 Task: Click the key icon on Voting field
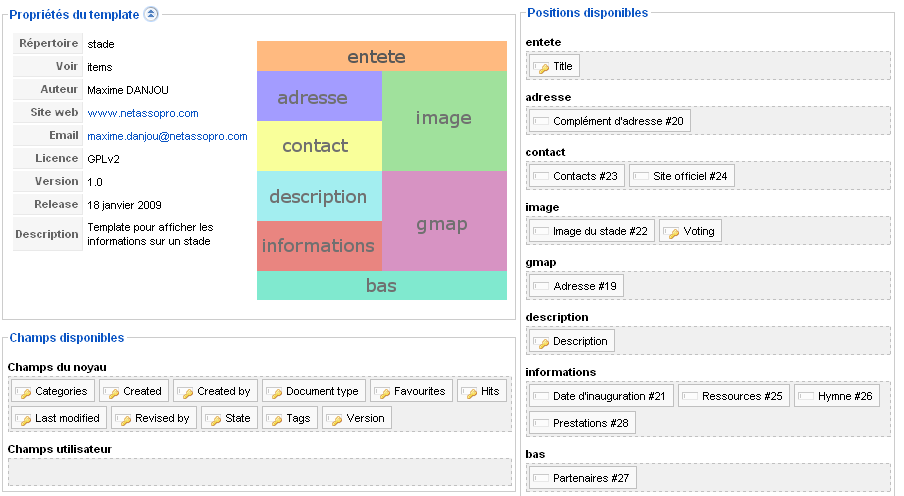[671, 232]
